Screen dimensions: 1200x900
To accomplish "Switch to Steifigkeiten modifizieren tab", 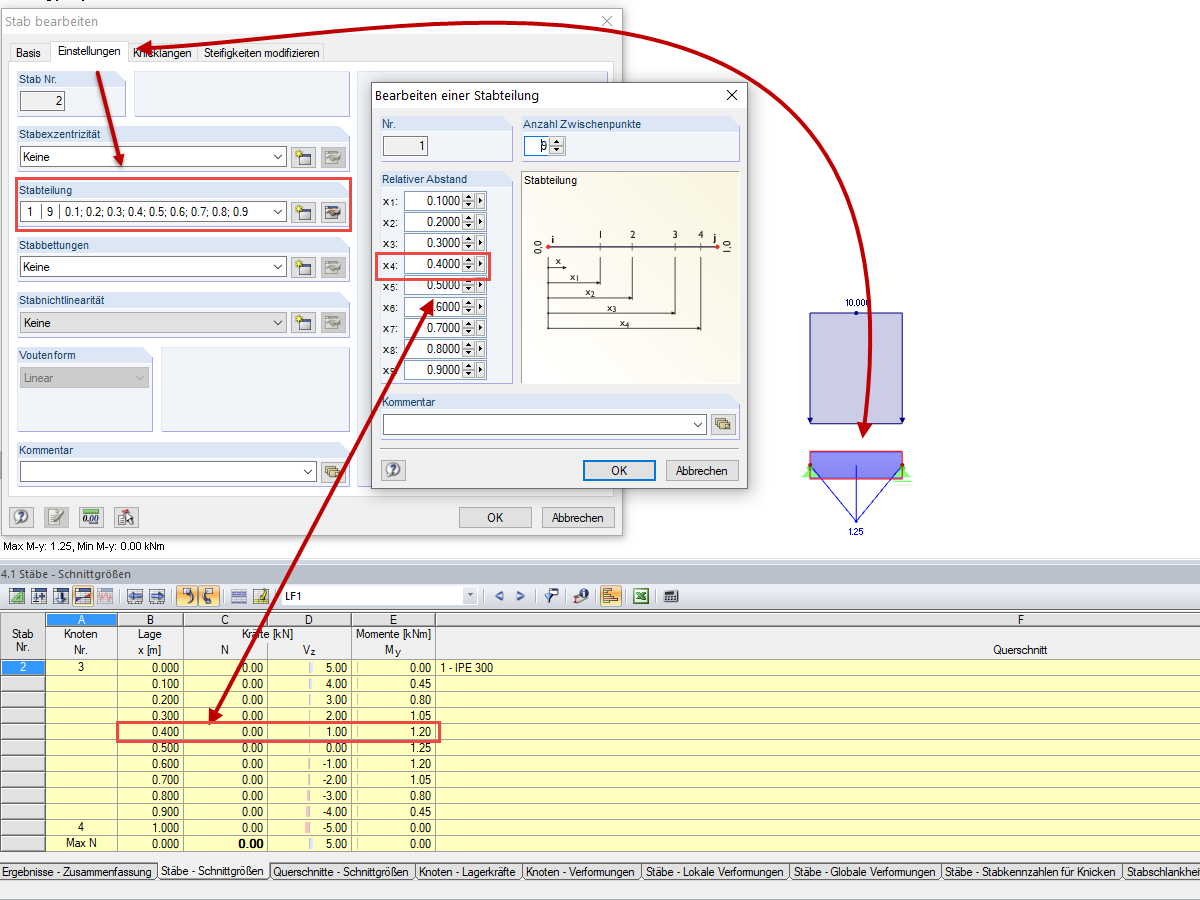I will pyautogui.click(x=263, y=53).
